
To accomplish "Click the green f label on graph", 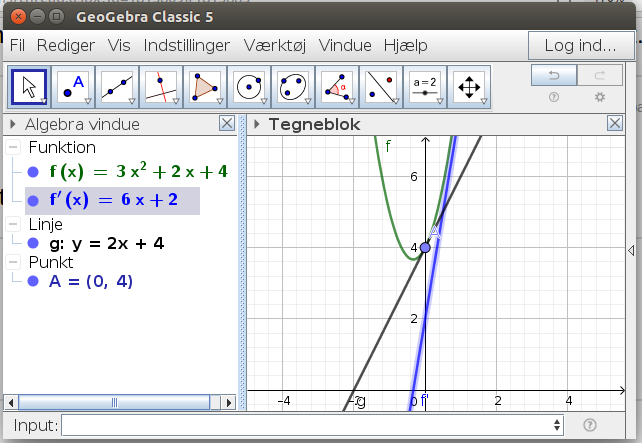I will coord(388,146).
